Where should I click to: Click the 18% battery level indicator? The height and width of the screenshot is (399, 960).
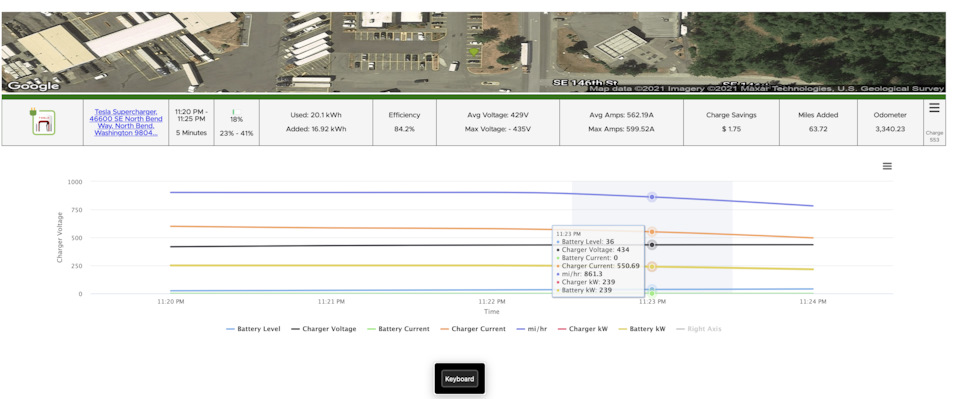(236, 116)
